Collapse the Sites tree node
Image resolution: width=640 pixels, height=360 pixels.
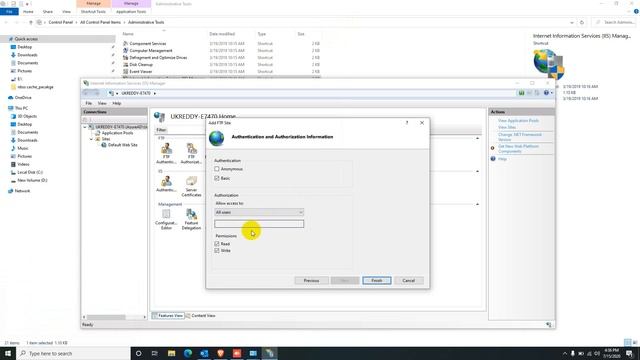click(x=91, y=139)
